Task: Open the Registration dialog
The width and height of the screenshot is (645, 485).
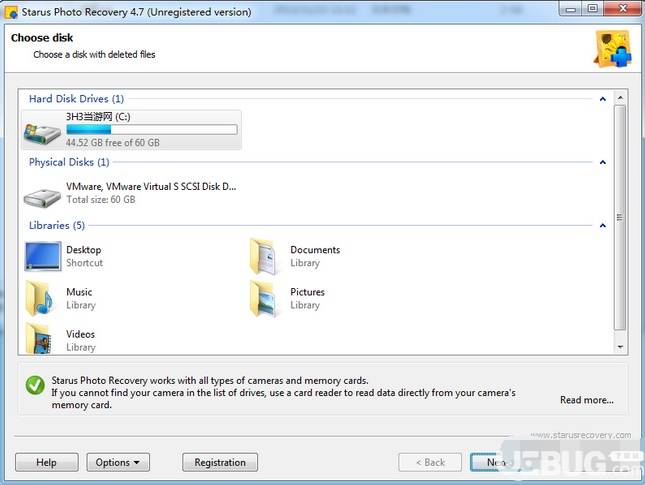Action: (220, 462)
